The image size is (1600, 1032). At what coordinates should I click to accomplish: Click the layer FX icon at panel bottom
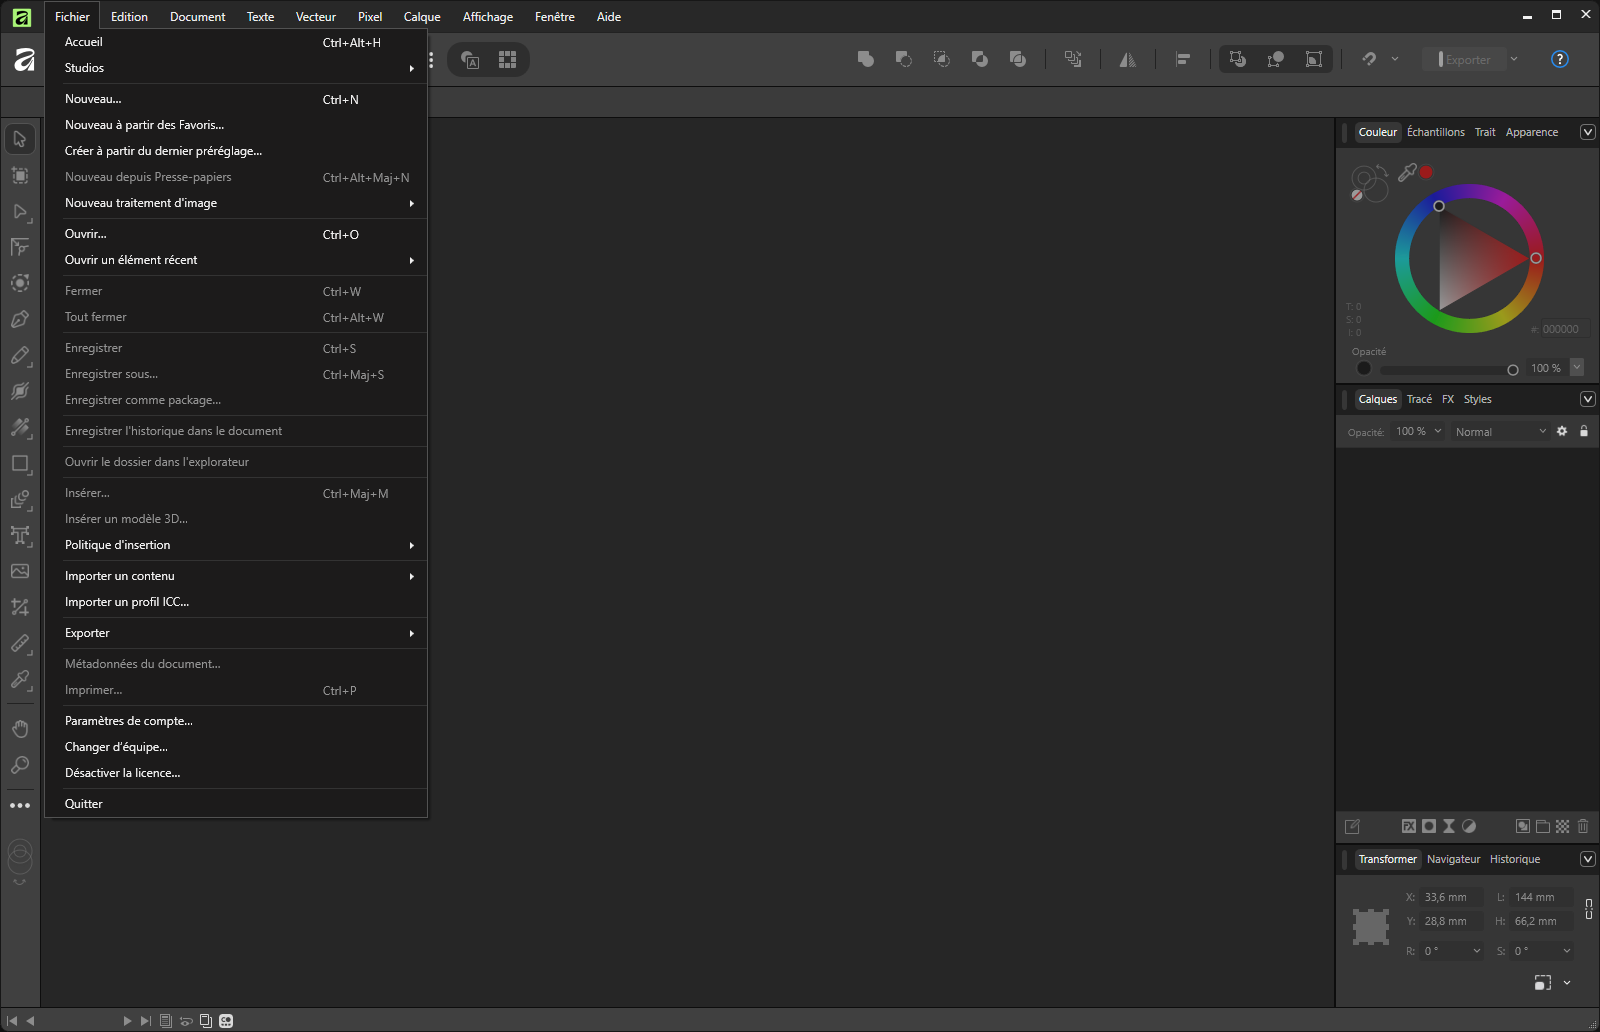pos(1409,826)
